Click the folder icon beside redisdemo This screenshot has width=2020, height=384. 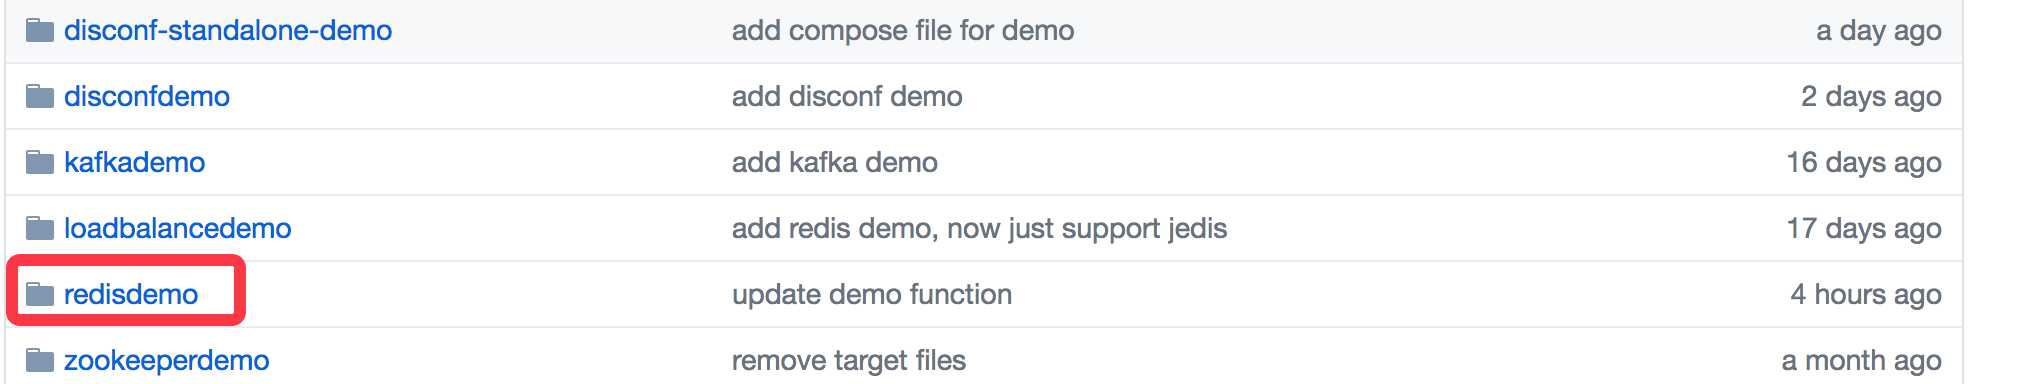pos(40,294)
